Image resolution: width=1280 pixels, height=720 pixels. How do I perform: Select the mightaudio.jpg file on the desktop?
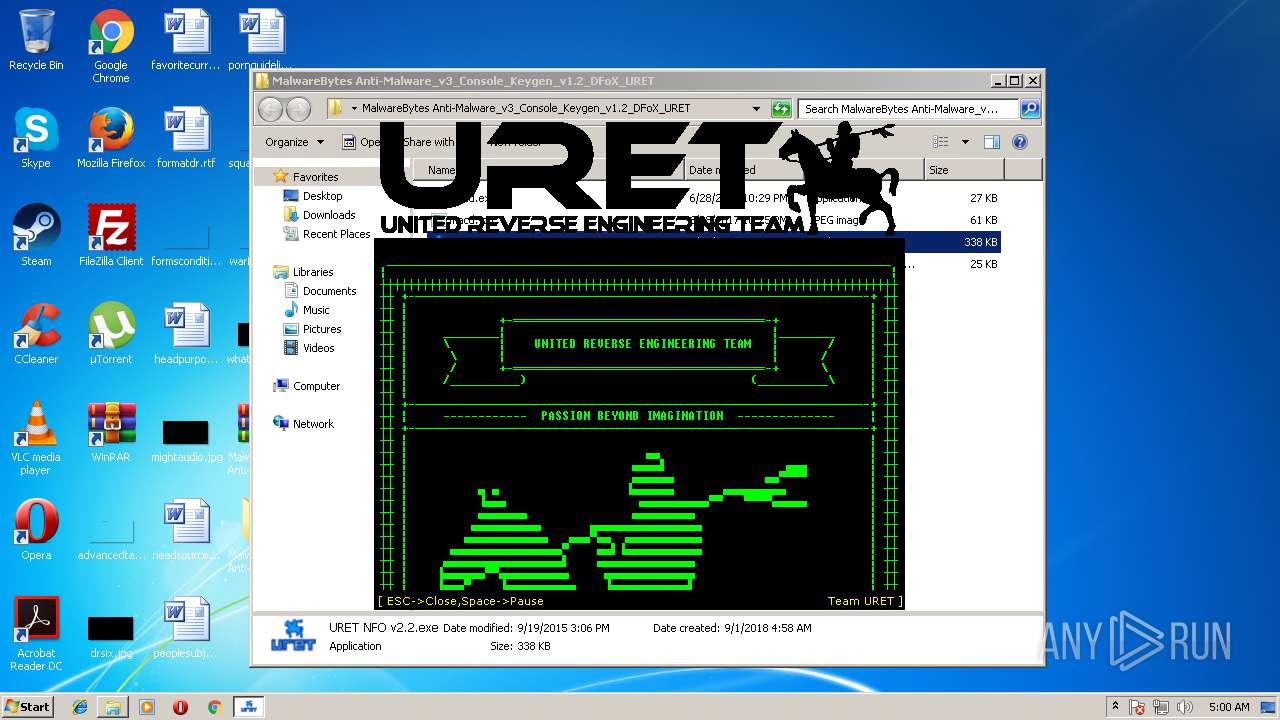[186, 440]
